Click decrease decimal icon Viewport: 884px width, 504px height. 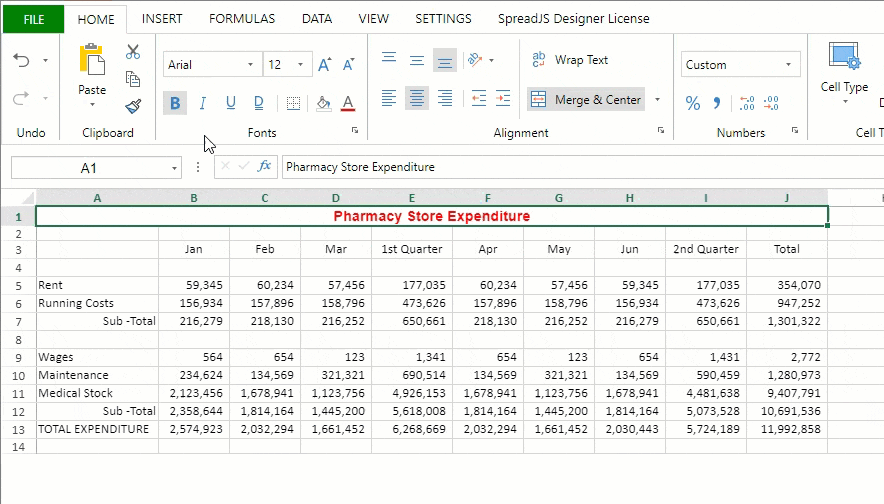pos(771,103)
